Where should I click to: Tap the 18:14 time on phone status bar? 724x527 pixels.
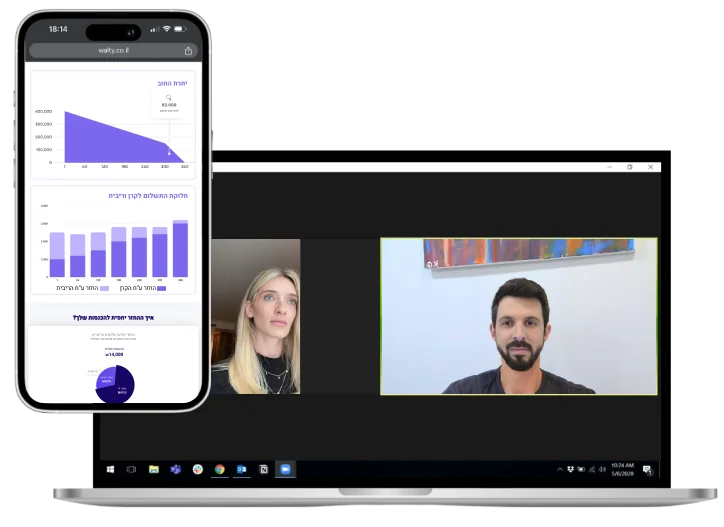(x=58, y=29)
